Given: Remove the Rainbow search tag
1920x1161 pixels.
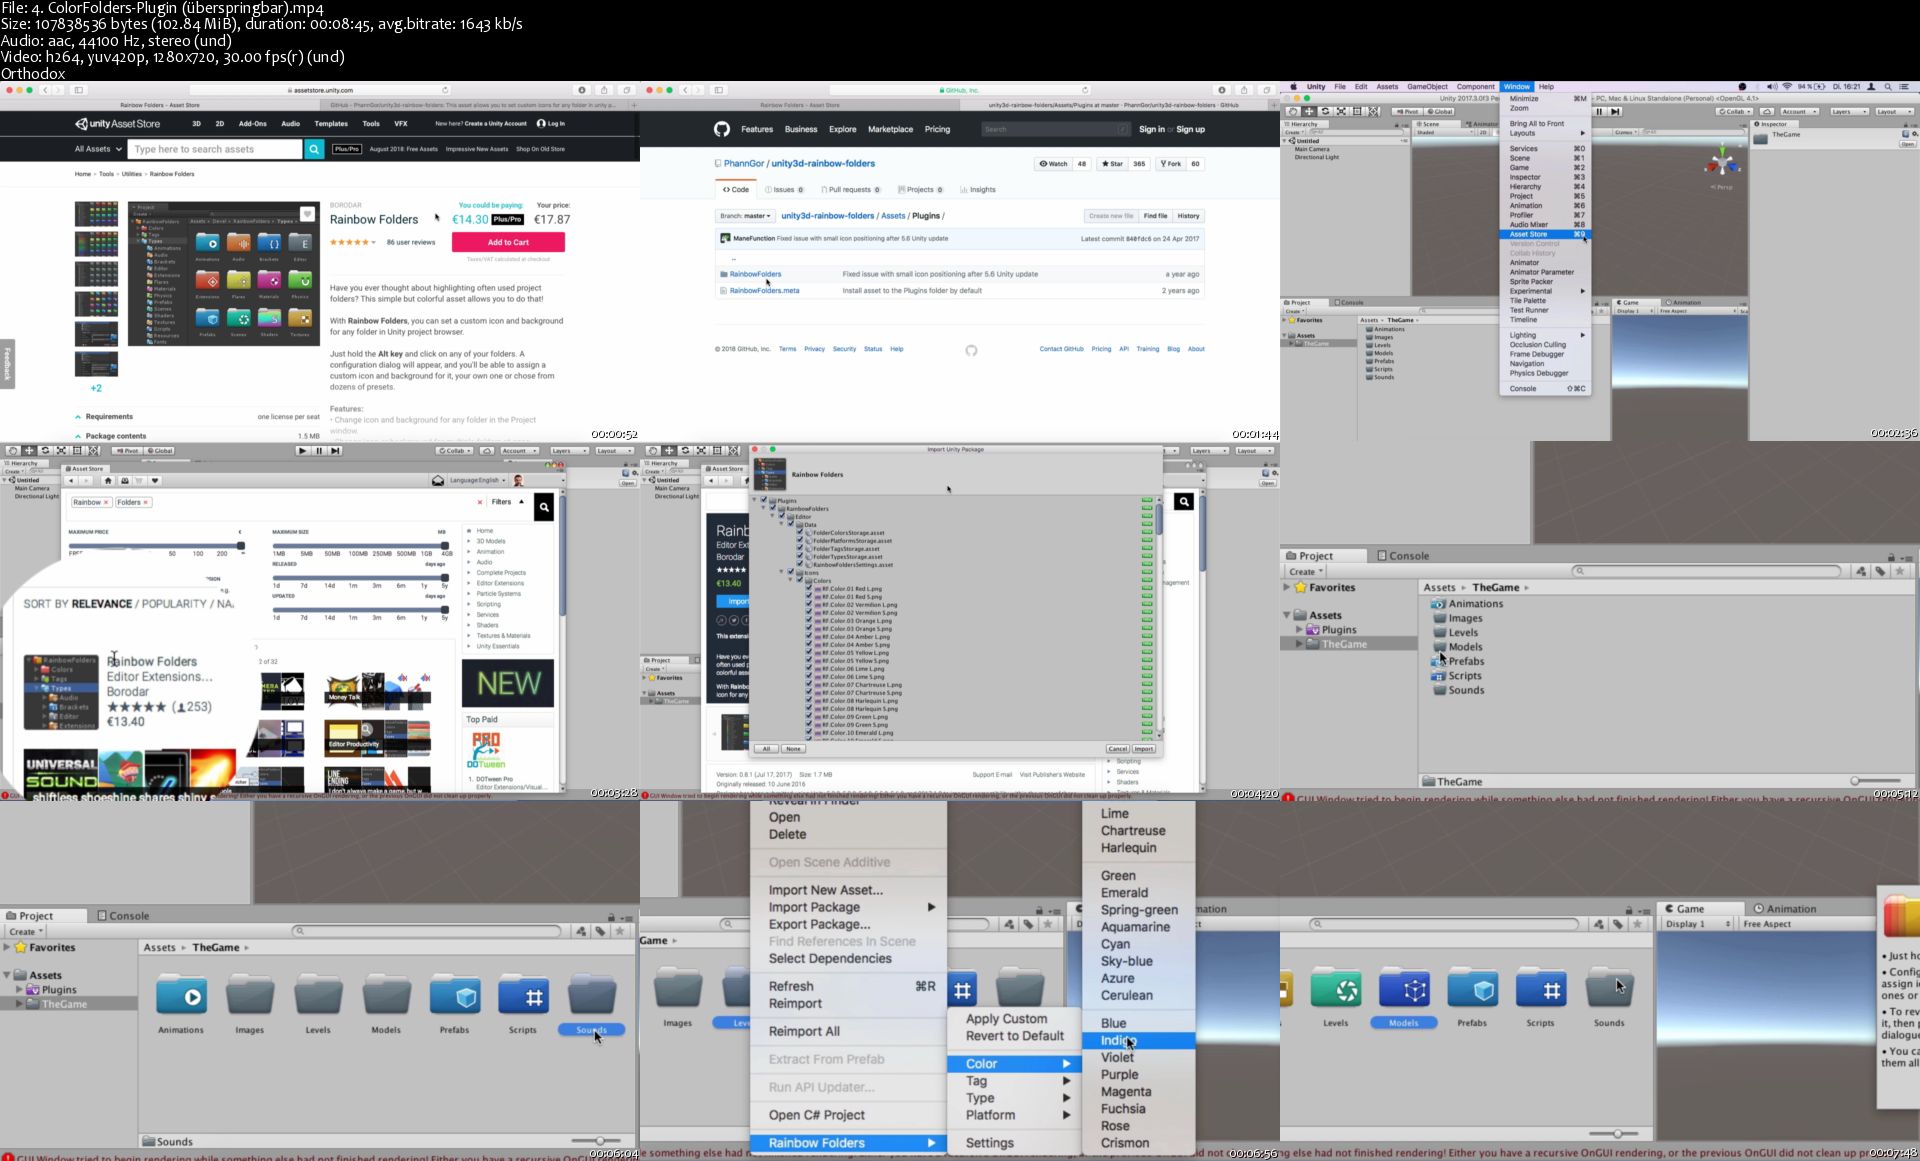Looking at the screenshot, I should click(106, 502).
